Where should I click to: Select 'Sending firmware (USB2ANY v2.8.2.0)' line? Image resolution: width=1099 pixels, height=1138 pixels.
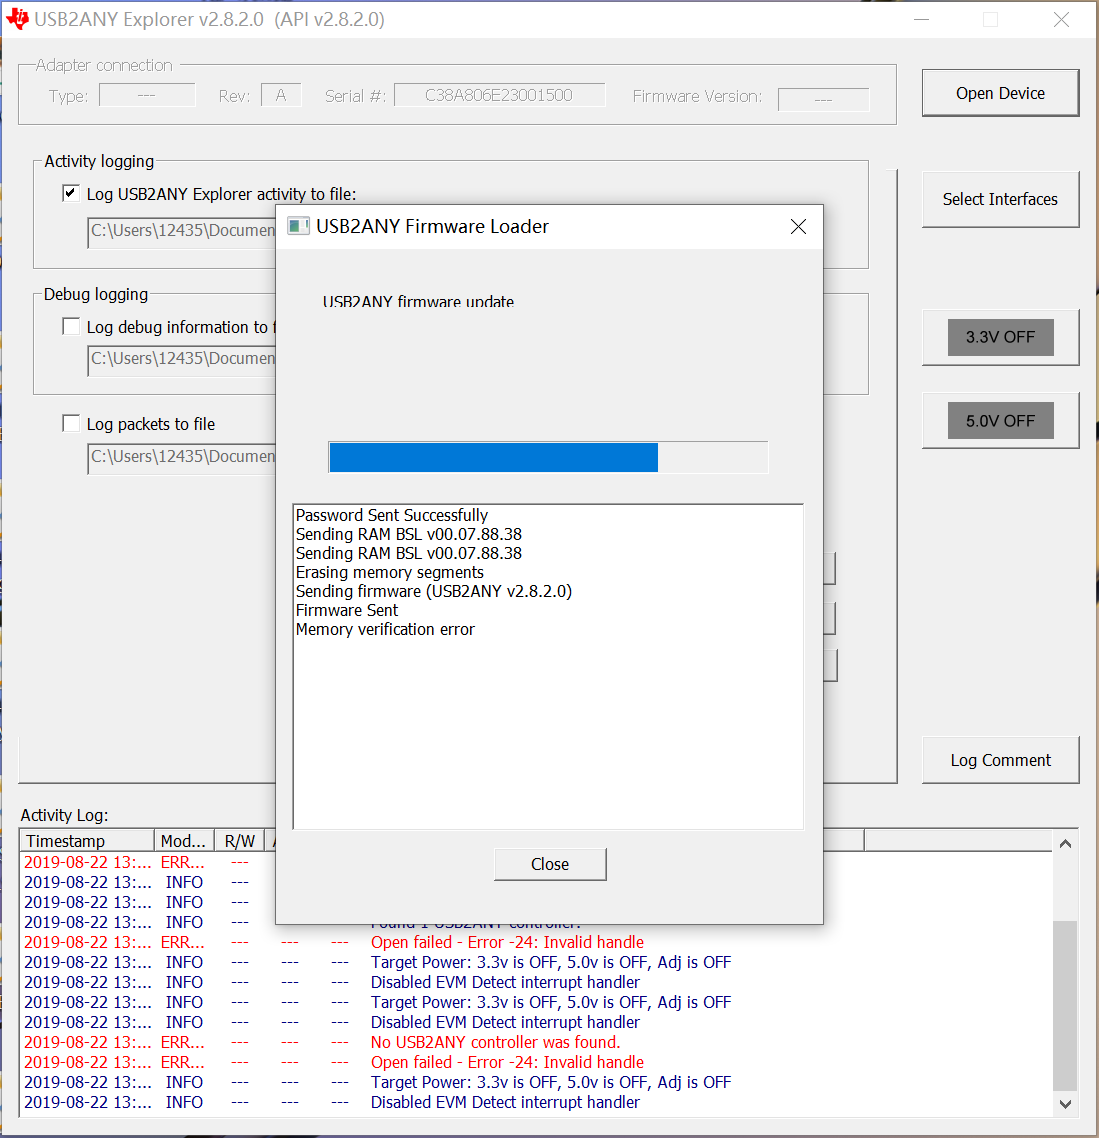pyautogui.click(x=433, y=591)
